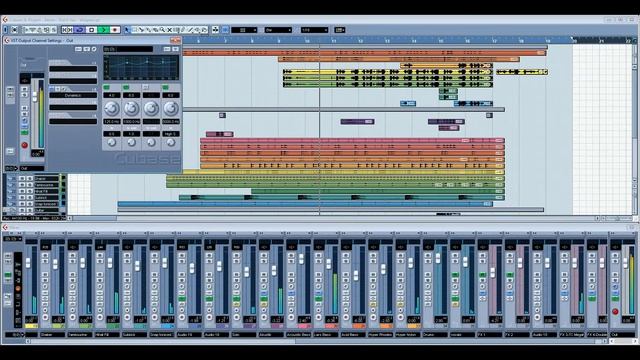Click the Out channel fader in settings window
The height and width of the screenshot is (360, 640).
tap(35, 97)
